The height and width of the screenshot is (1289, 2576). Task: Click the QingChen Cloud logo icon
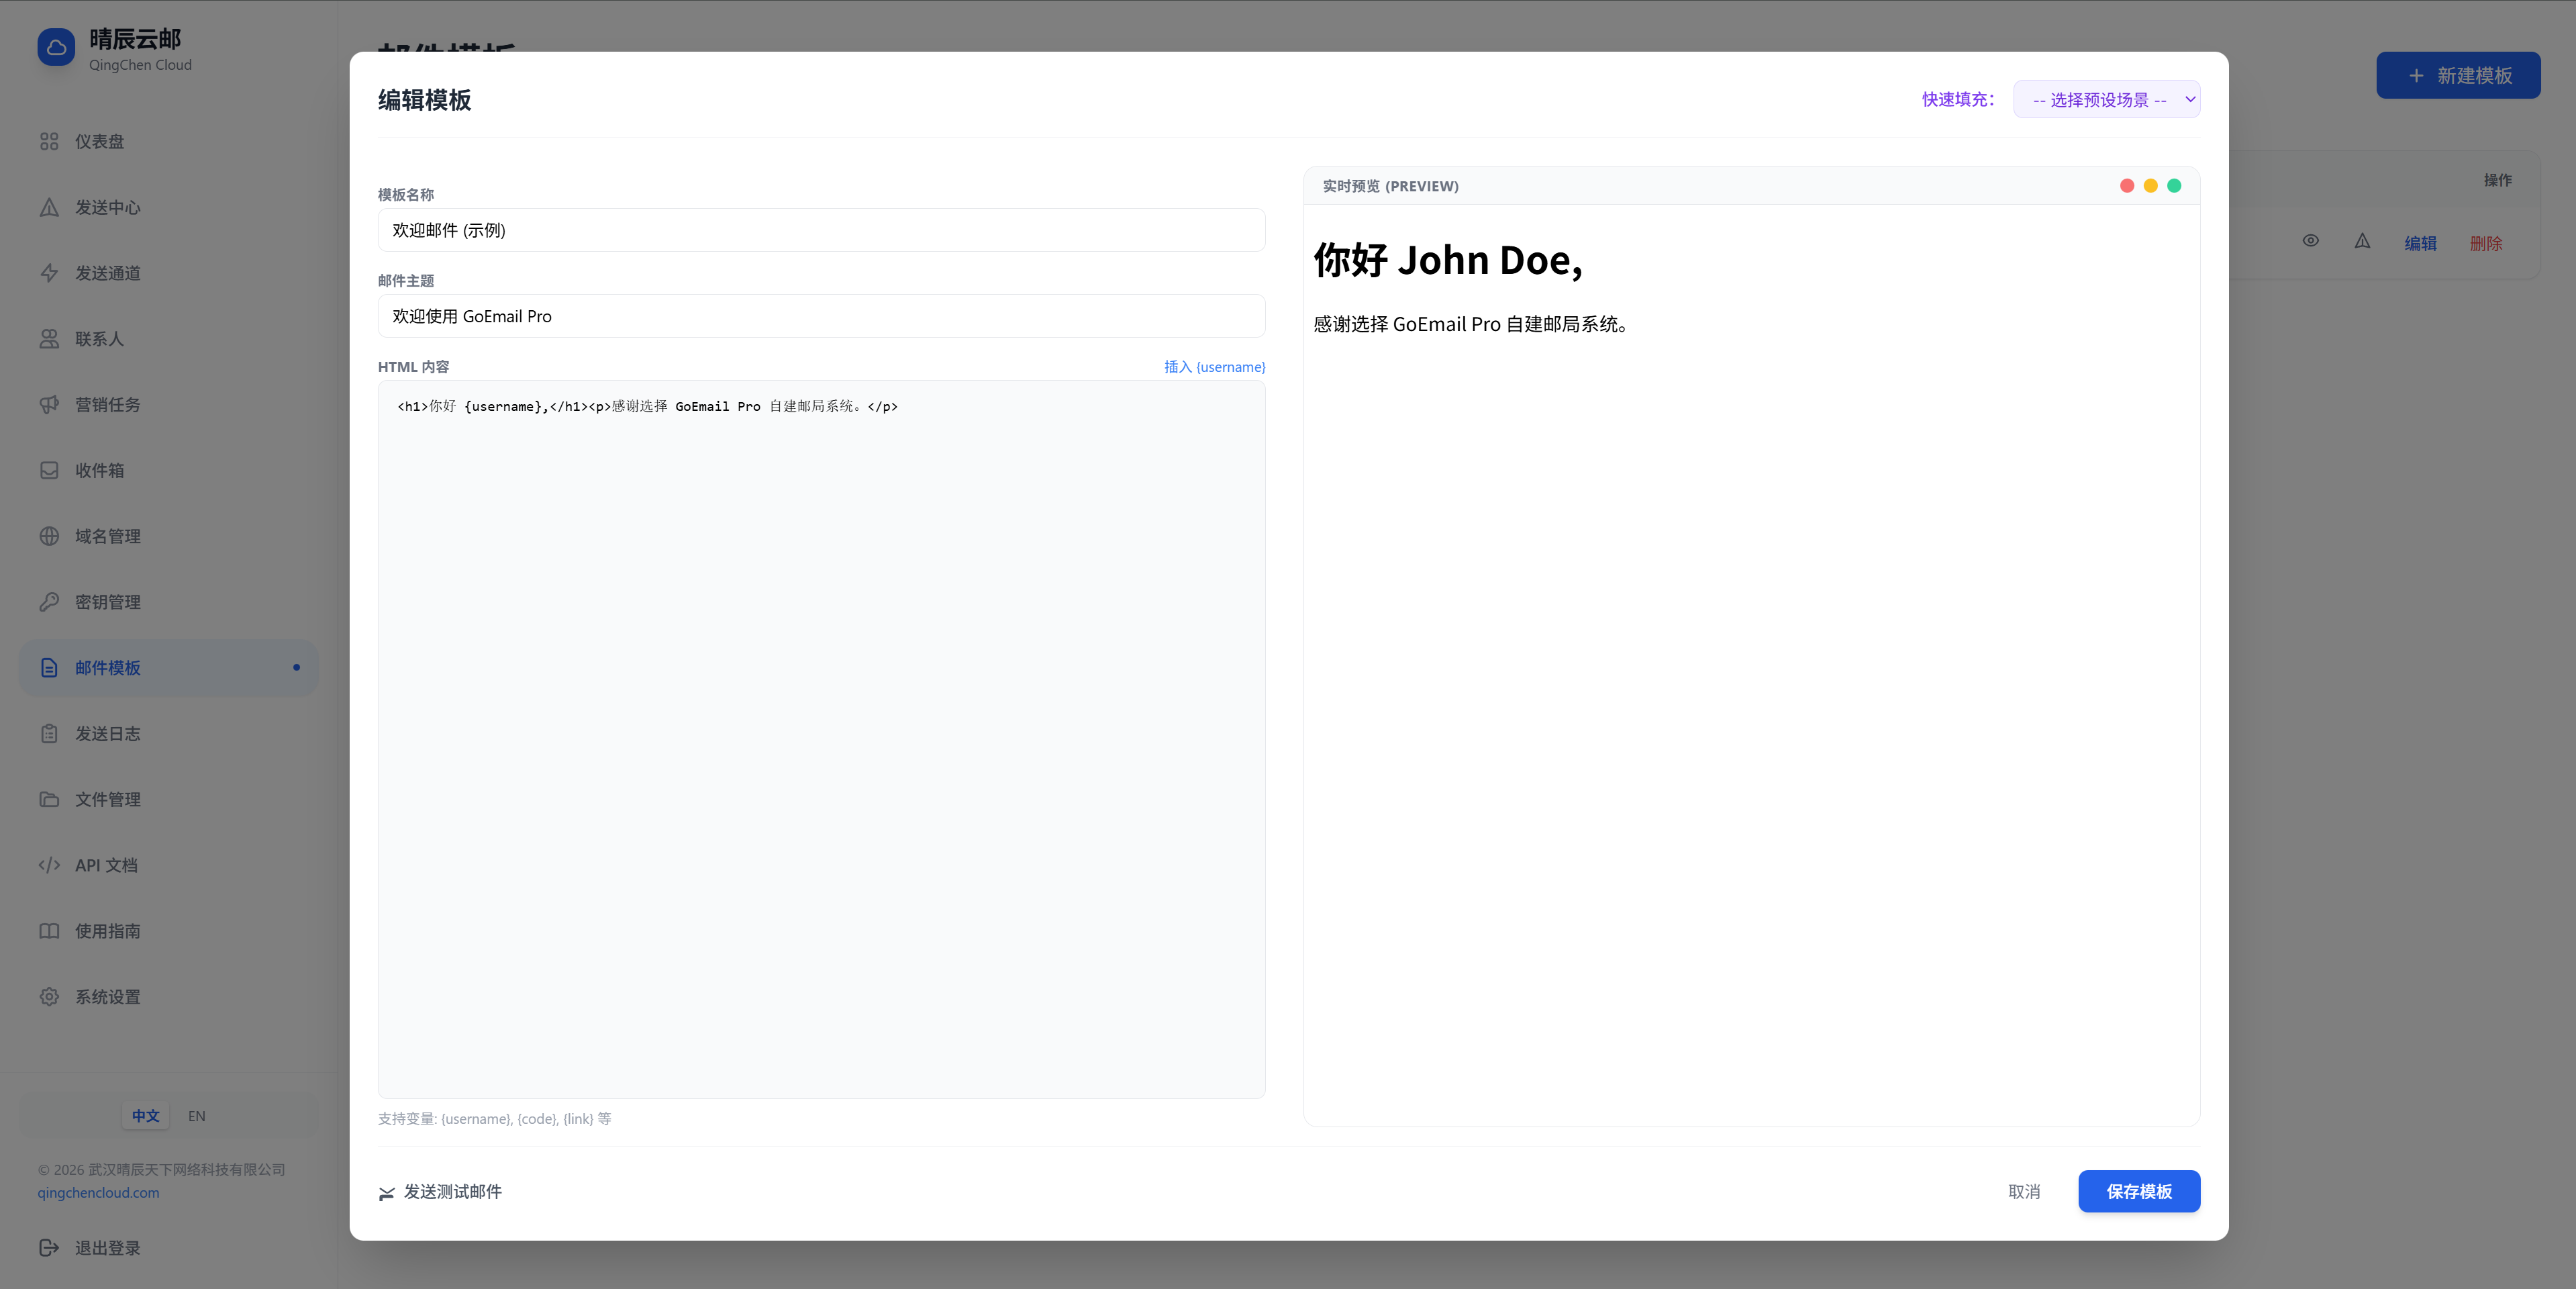coord(56,47)
